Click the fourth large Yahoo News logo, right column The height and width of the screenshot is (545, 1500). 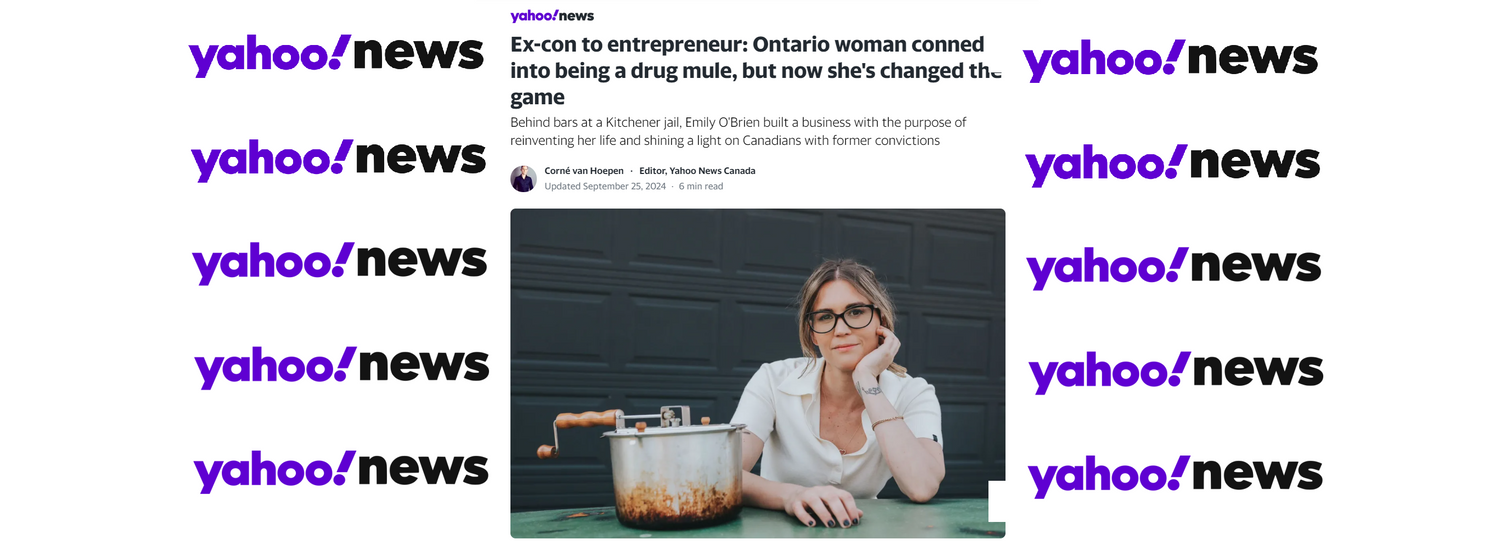(1175, 372)
